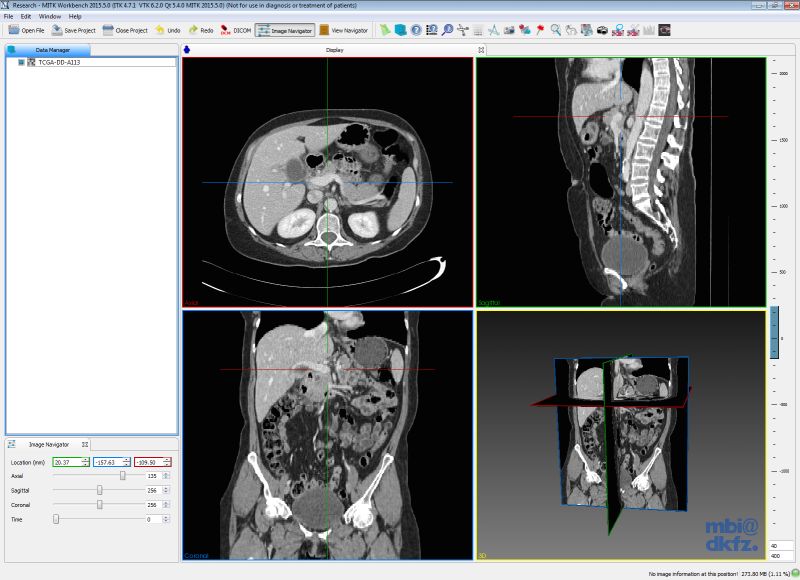Click the scissors-like clipping tool icon
Viewport: 800px width, 580px height.
point(463,30)
